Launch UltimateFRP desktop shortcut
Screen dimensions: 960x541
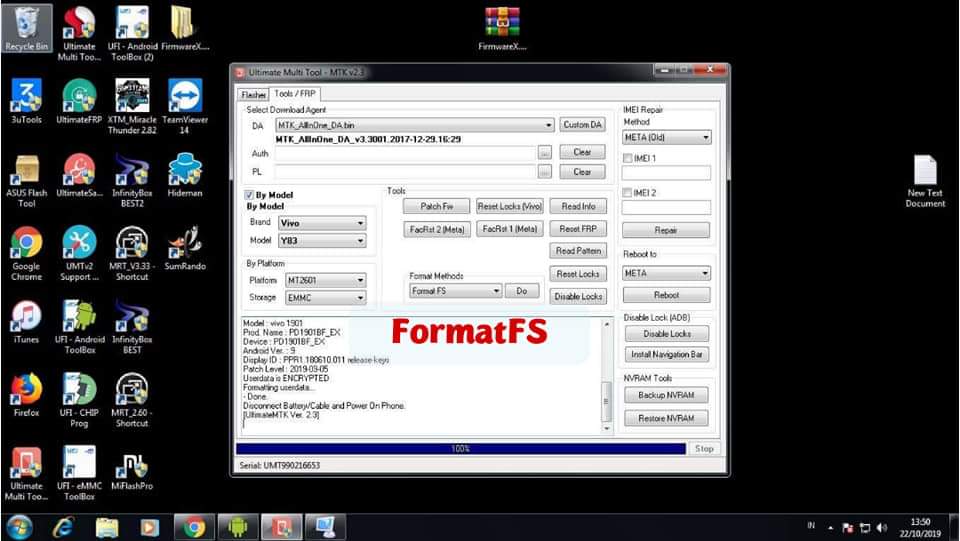point(79,101)
